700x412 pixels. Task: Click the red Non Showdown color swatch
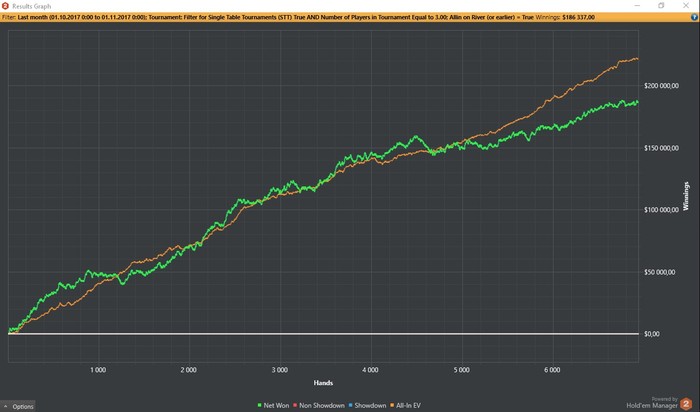(x=295, y=405)
